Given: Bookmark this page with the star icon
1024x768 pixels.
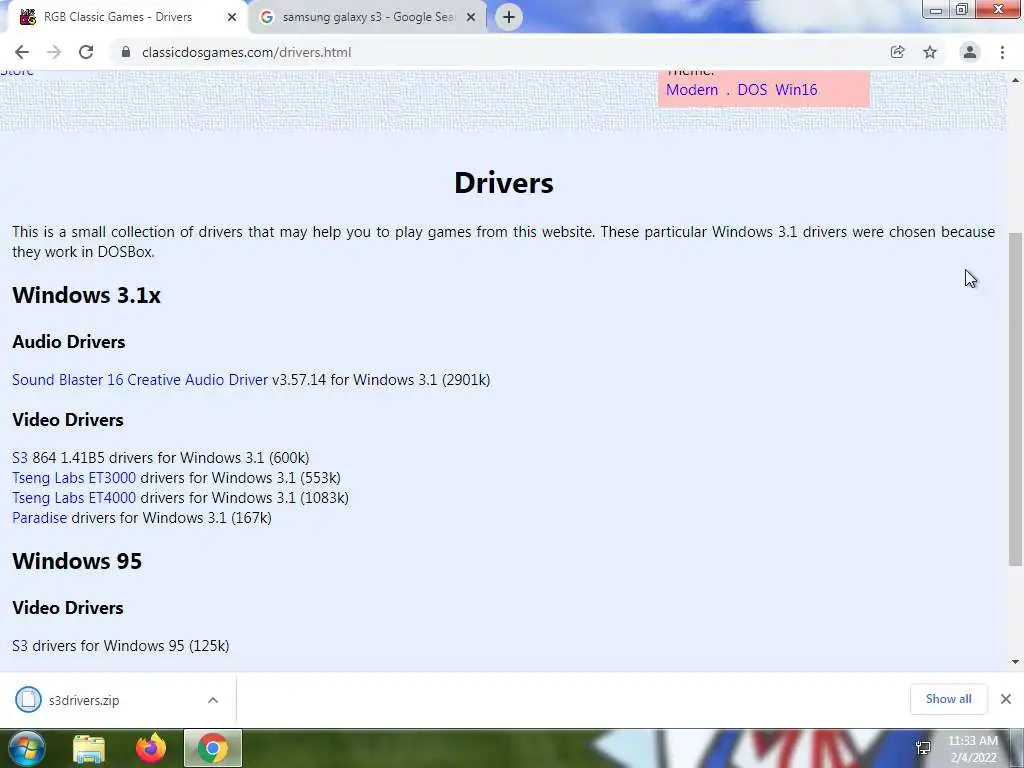Looking at the screenshot, I should [930, 52].
